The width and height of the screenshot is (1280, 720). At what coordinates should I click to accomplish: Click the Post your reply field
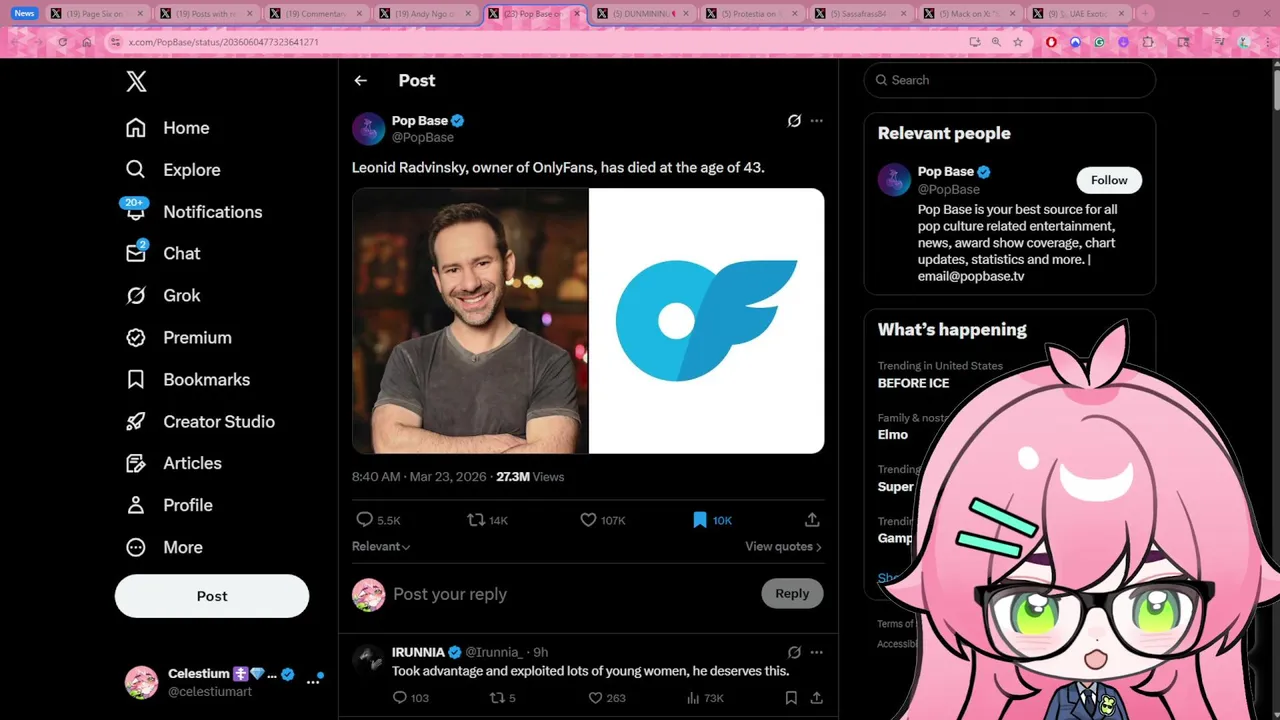570,594
